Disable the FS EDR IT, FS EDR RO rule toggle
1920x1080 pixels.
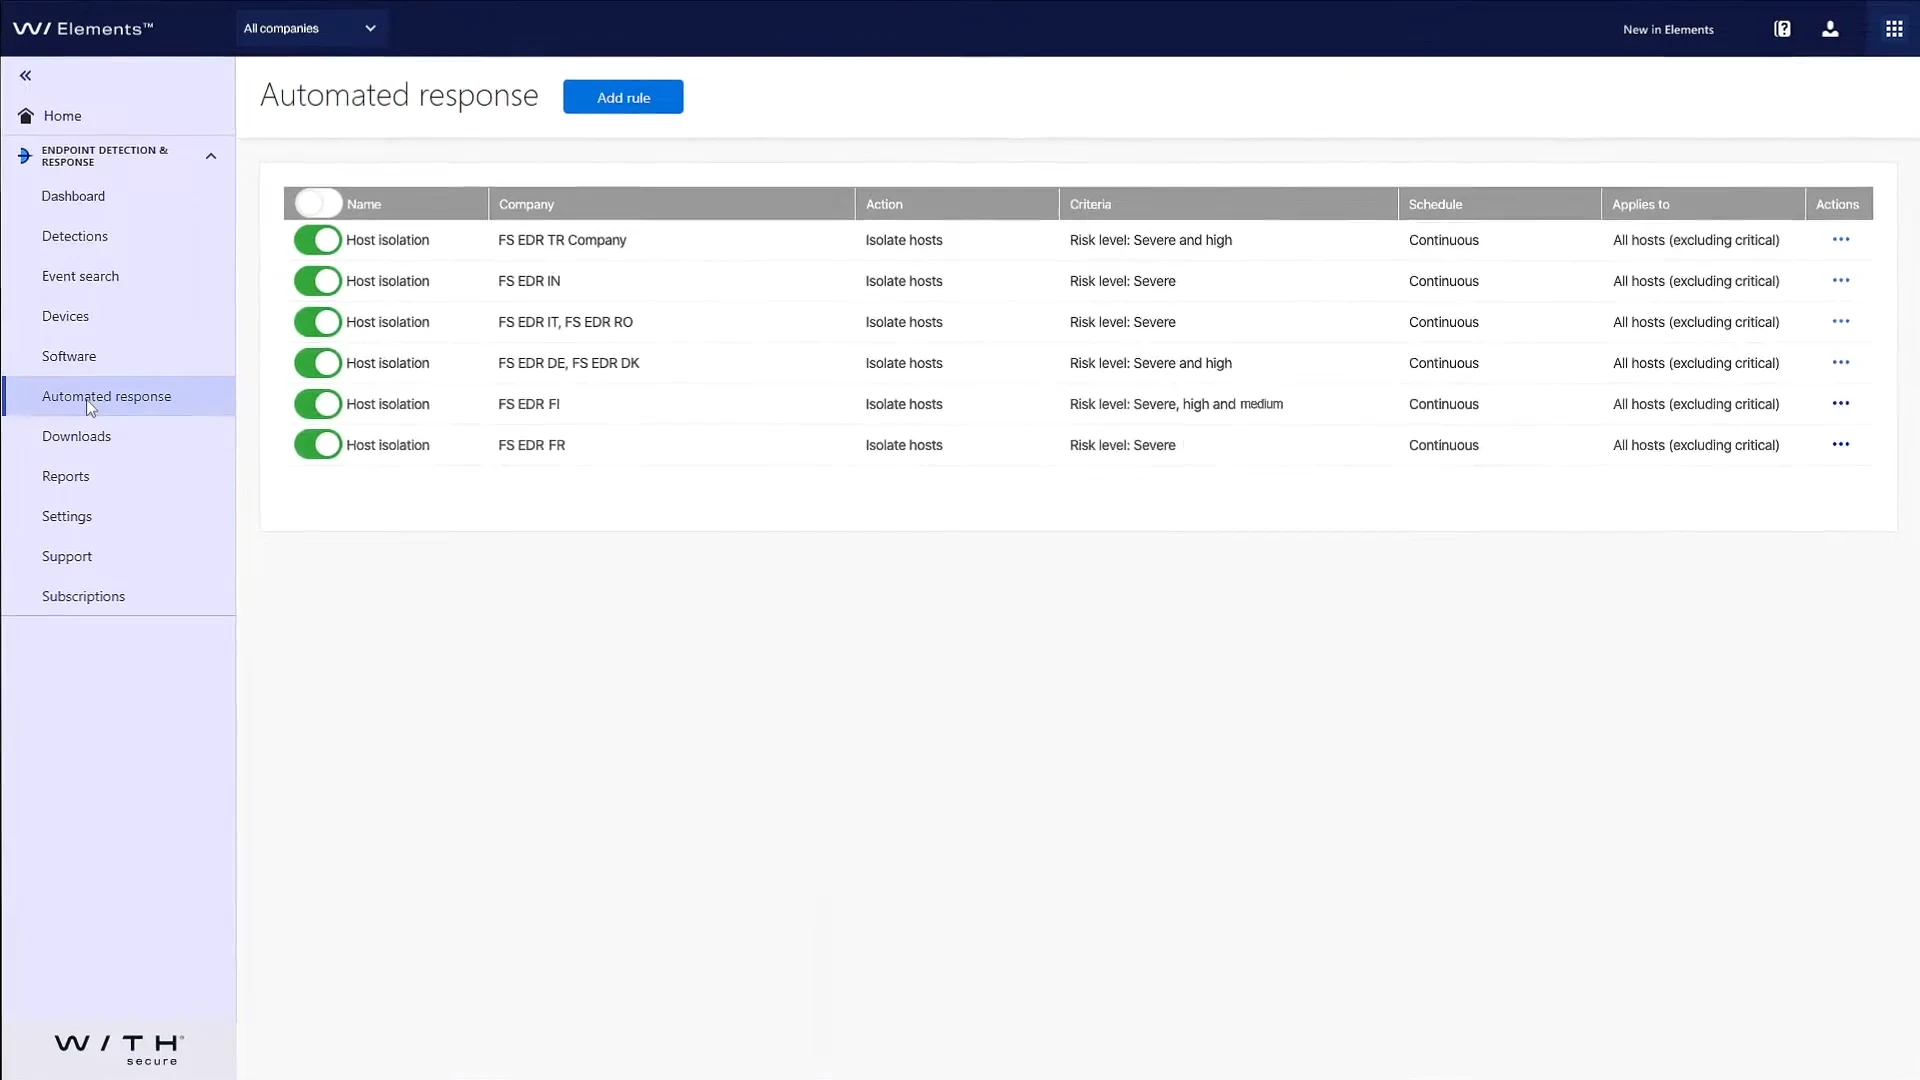click(x=318, y=322)
